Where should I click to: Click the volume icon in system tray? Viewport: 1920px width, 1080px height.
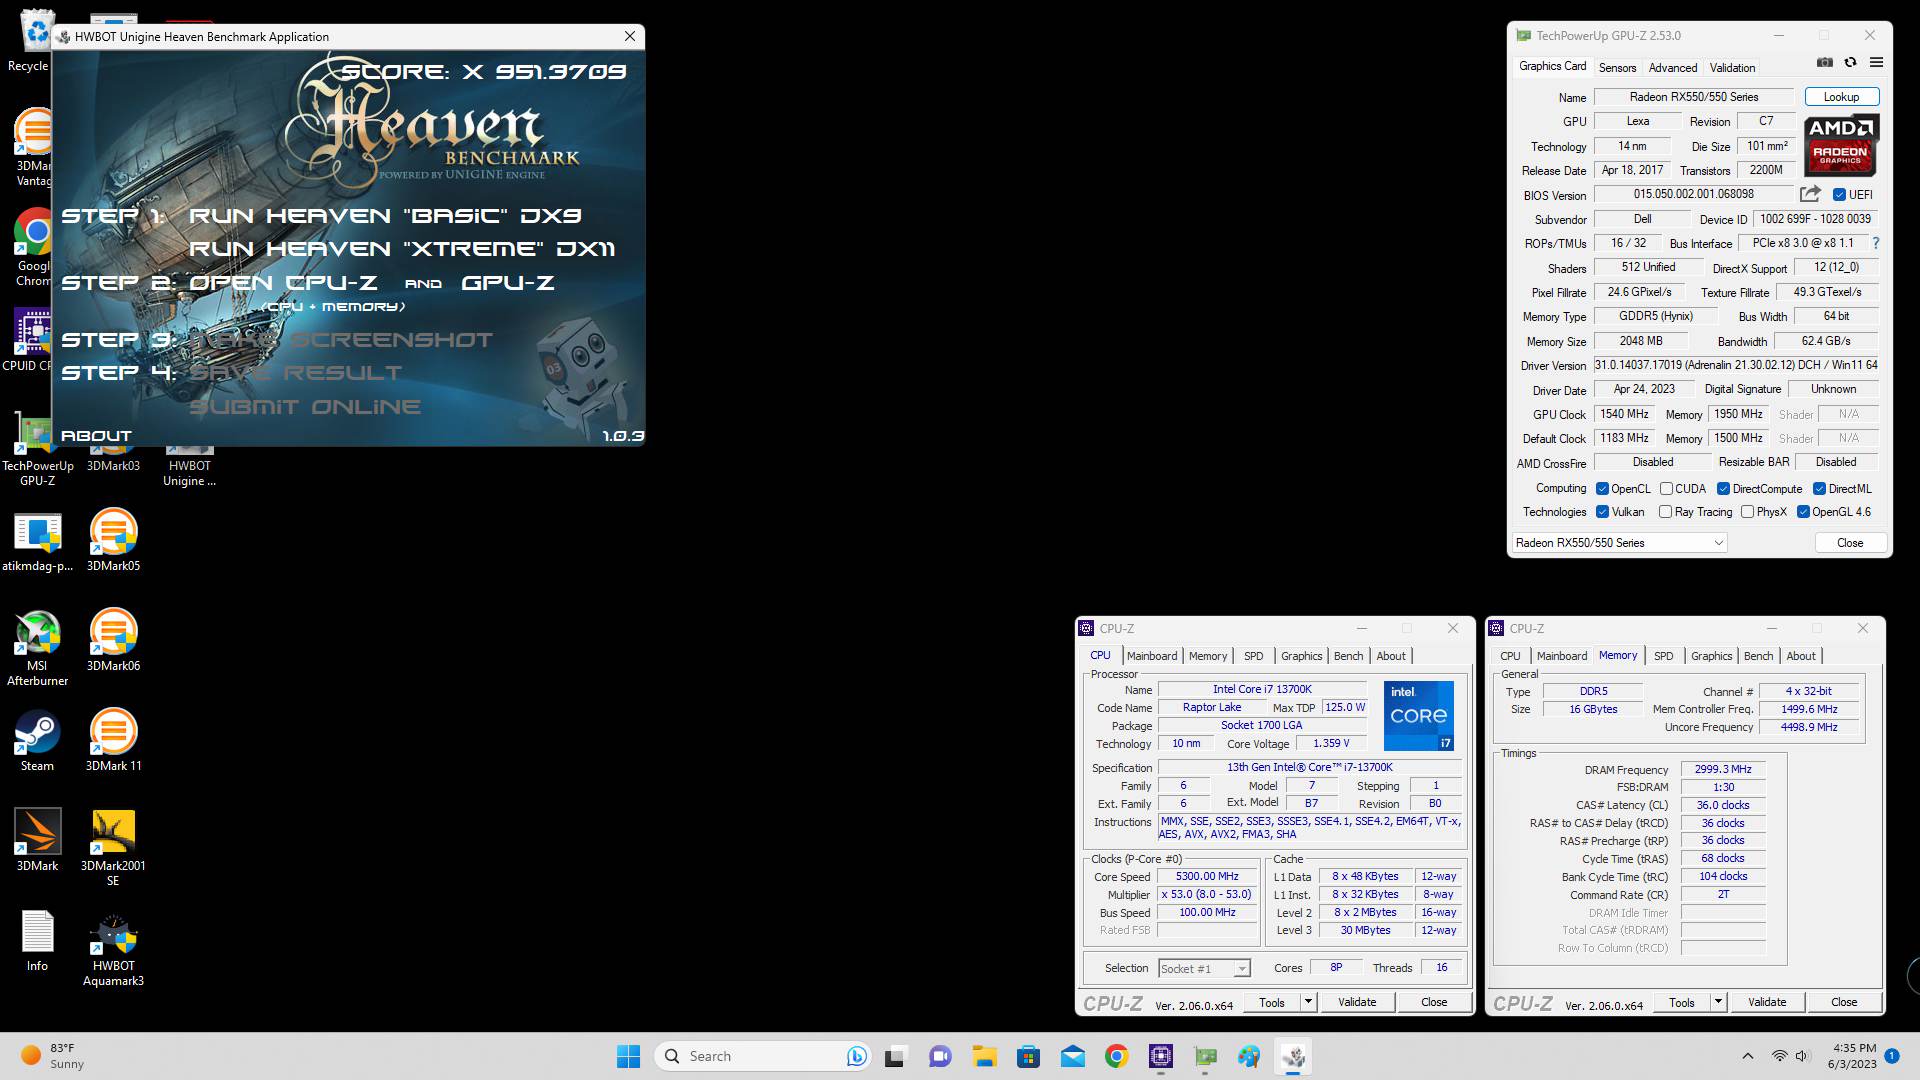tap(1802, 1056)
